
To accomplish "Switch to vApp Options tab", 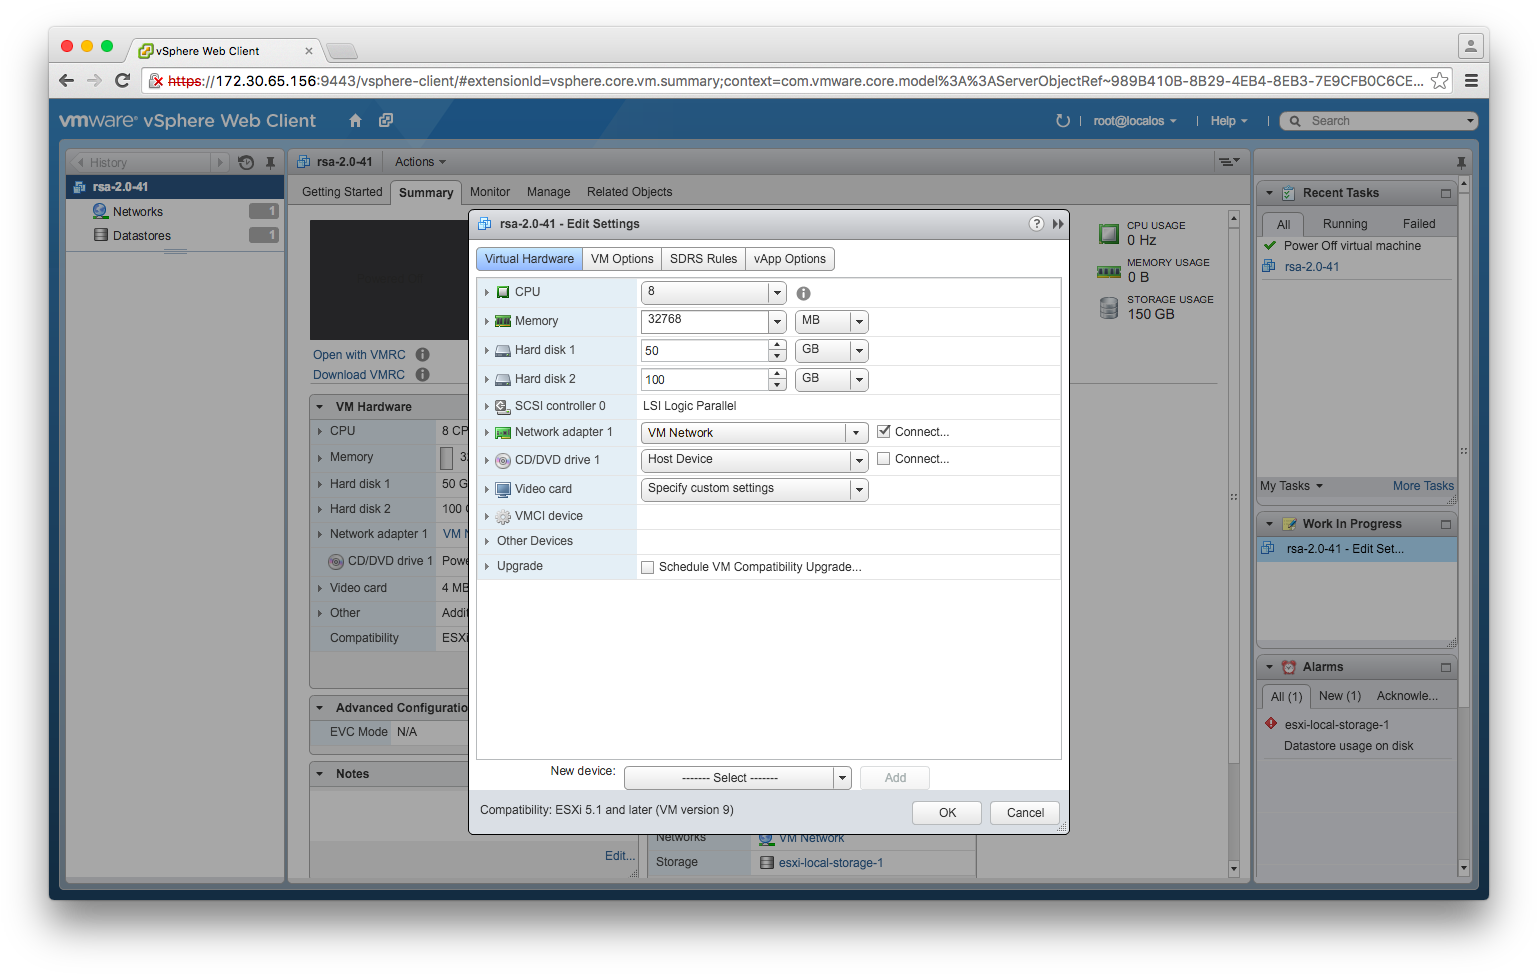I will (x=790, y=259).
